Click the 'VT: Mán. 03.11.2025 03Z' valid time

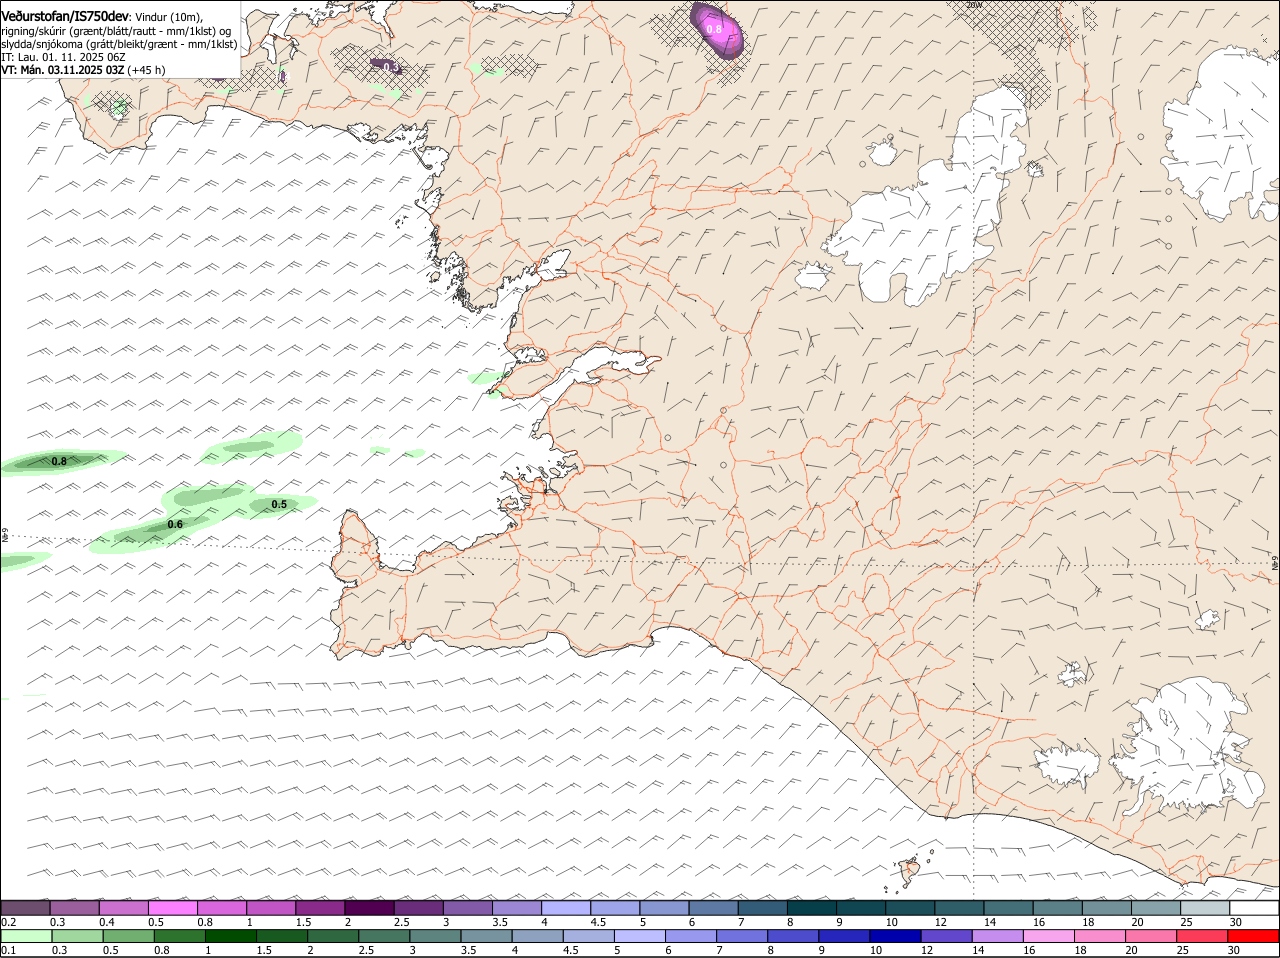tap(63, 70)
